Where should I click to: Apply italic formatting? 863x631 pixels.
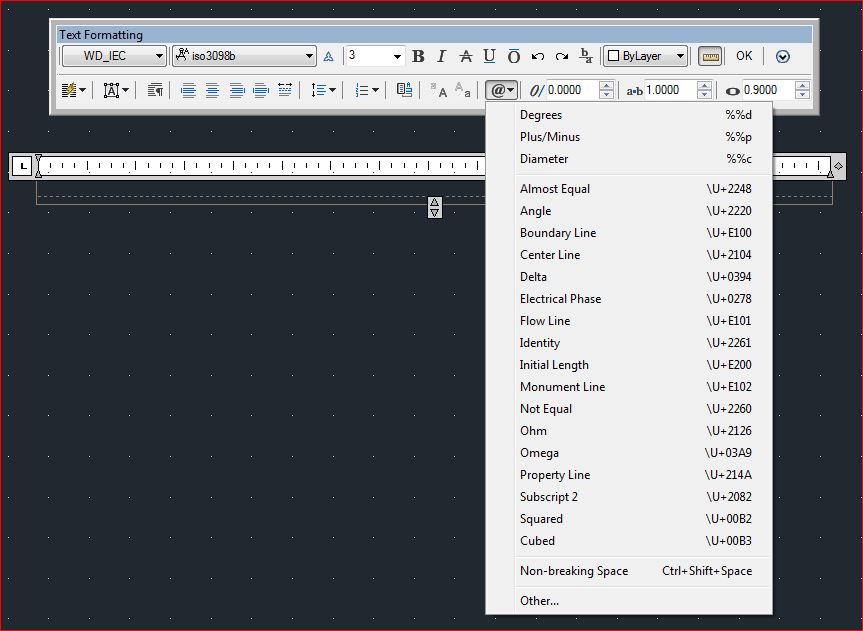point(441,56)
